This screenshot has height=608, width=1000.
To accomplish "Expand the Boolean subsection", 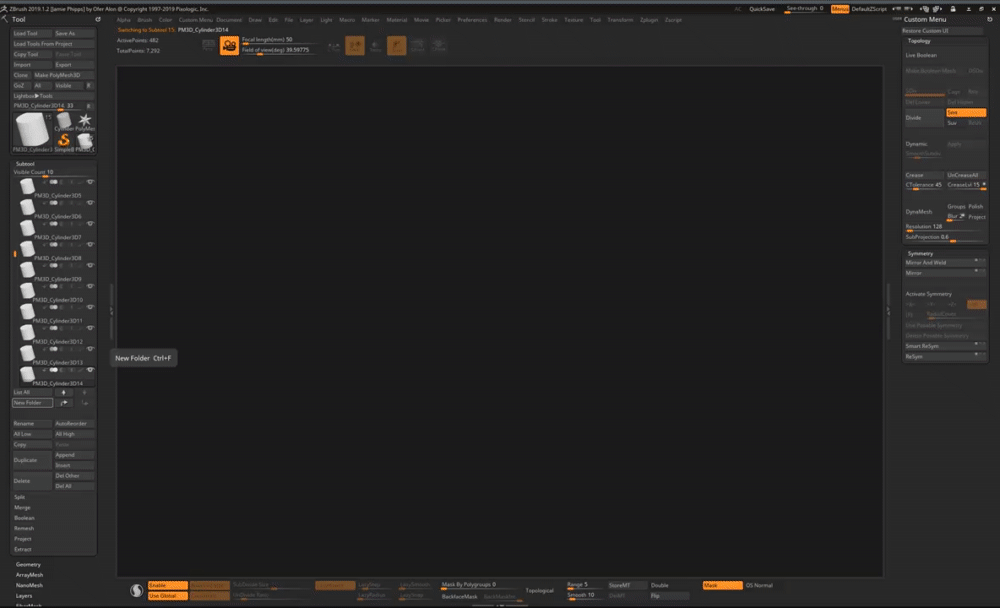I will point(24,518).
